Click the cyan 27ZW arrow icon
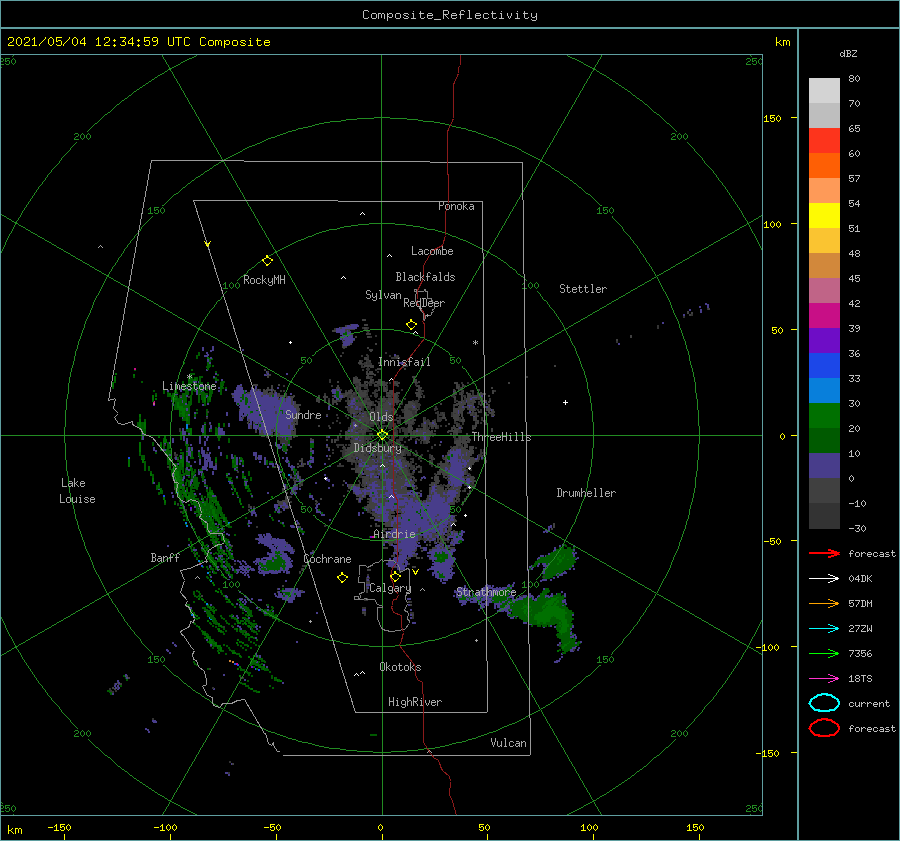This screenshot has height=841, width=900. [824, 629]
